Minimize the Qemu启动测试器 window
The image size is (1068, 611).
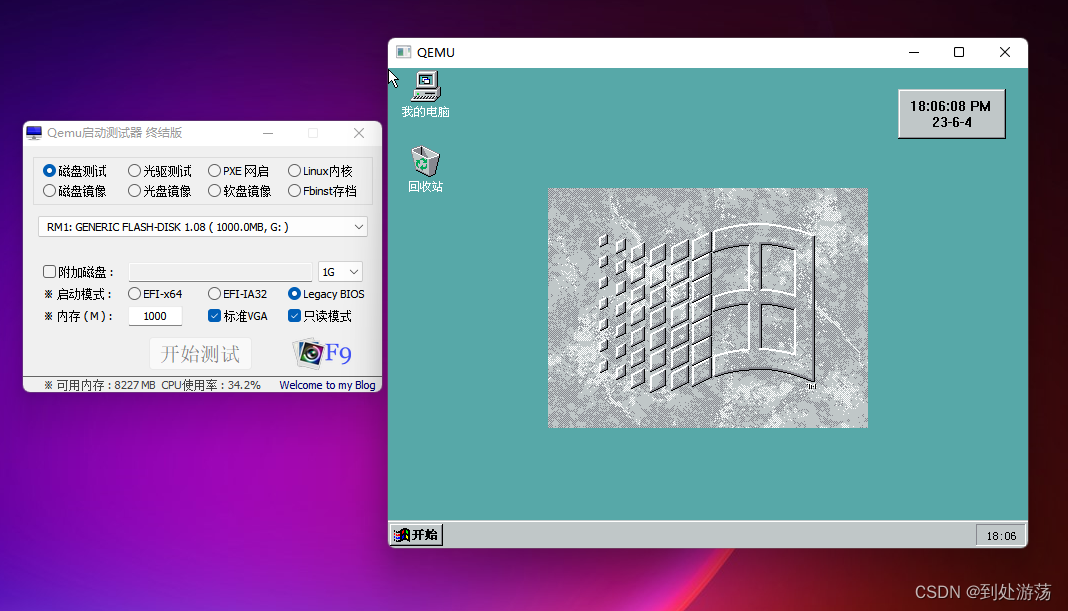[x=268, y=133]
